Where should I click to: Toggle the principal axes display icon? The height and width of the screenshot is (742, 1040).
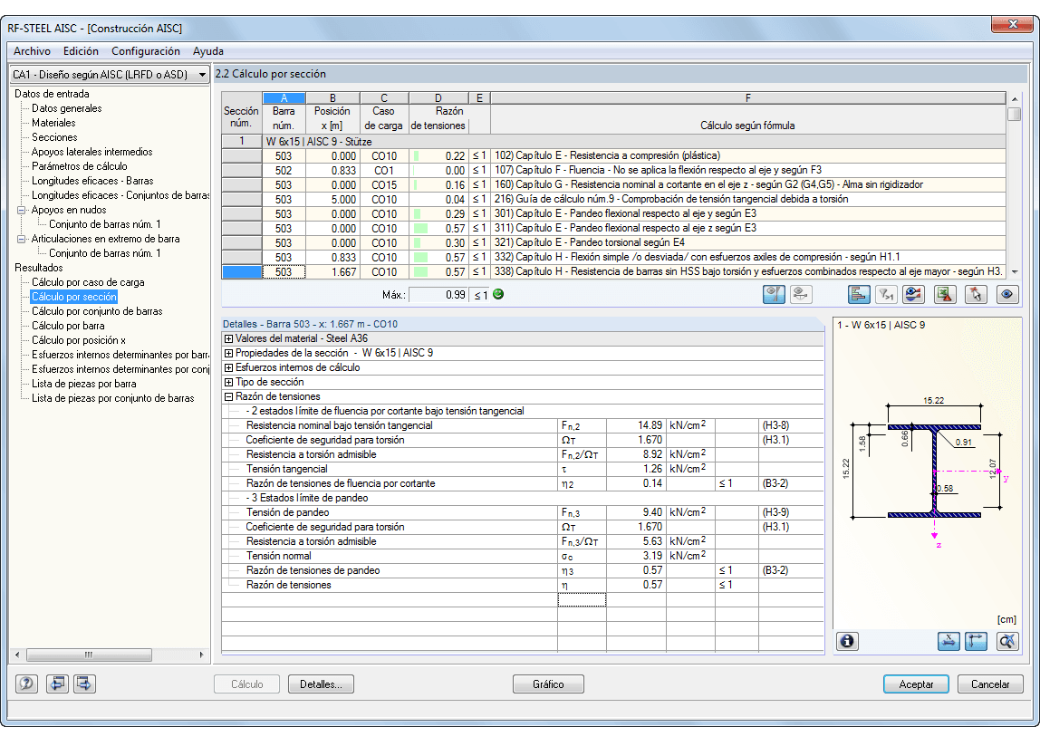point(976,641)
